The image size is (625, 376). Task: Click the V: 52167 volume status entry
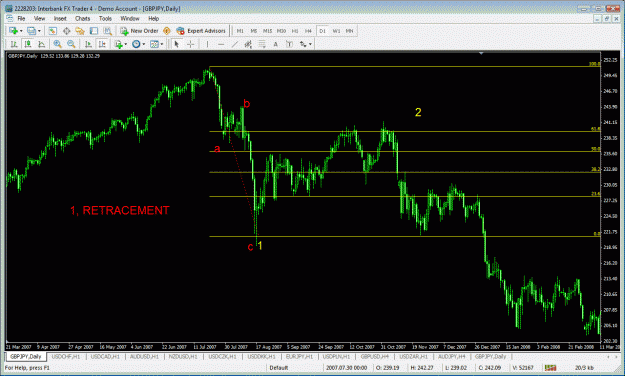click(523, 368)
